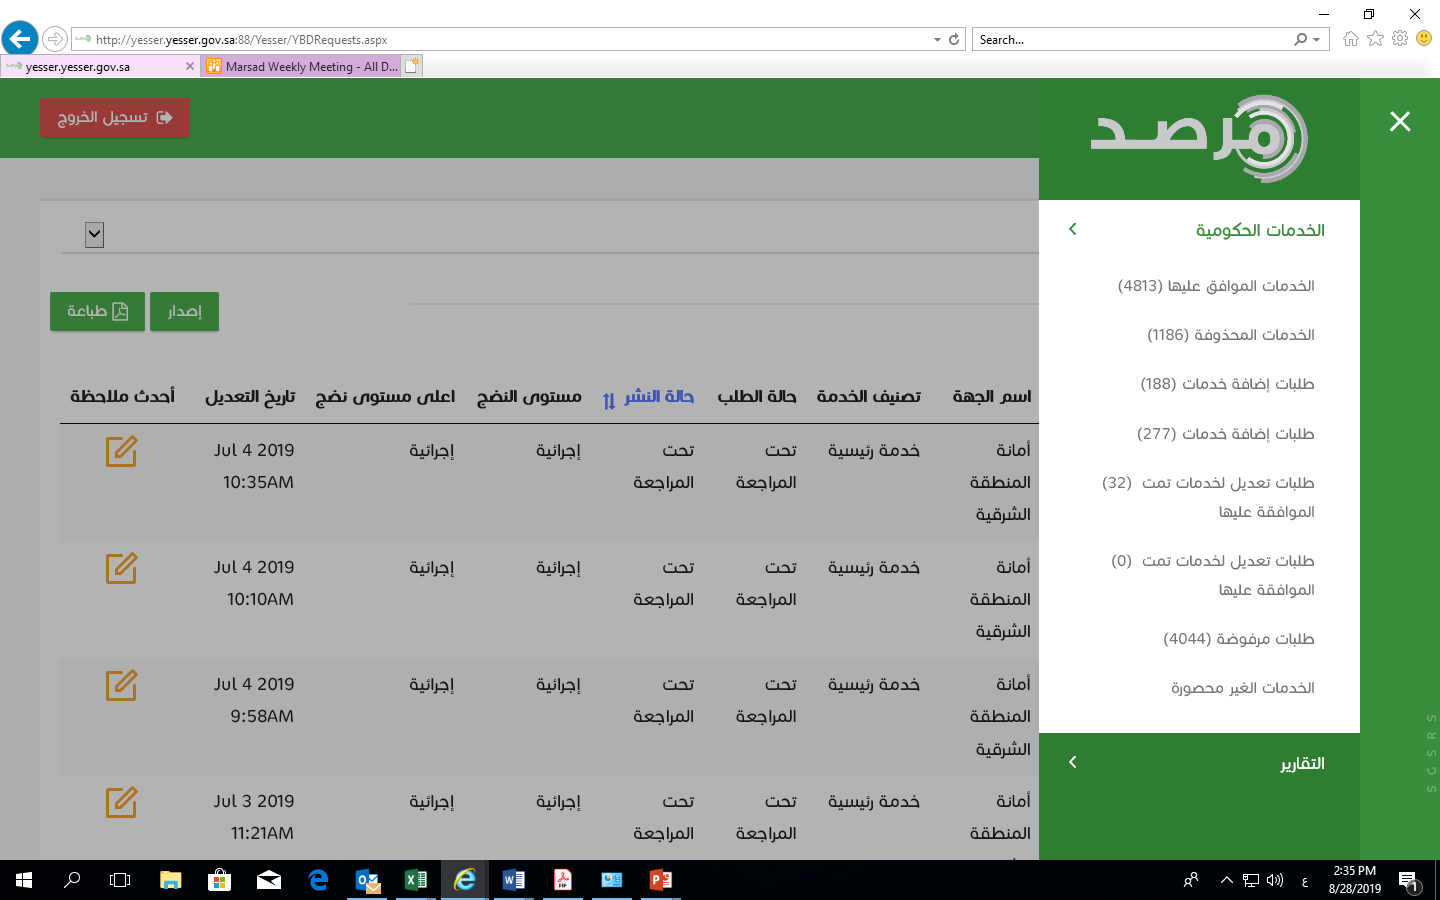Sort by حالة النشر column arrows
Viewport: 1440px width, 900px height.
[x=609, y=401]
